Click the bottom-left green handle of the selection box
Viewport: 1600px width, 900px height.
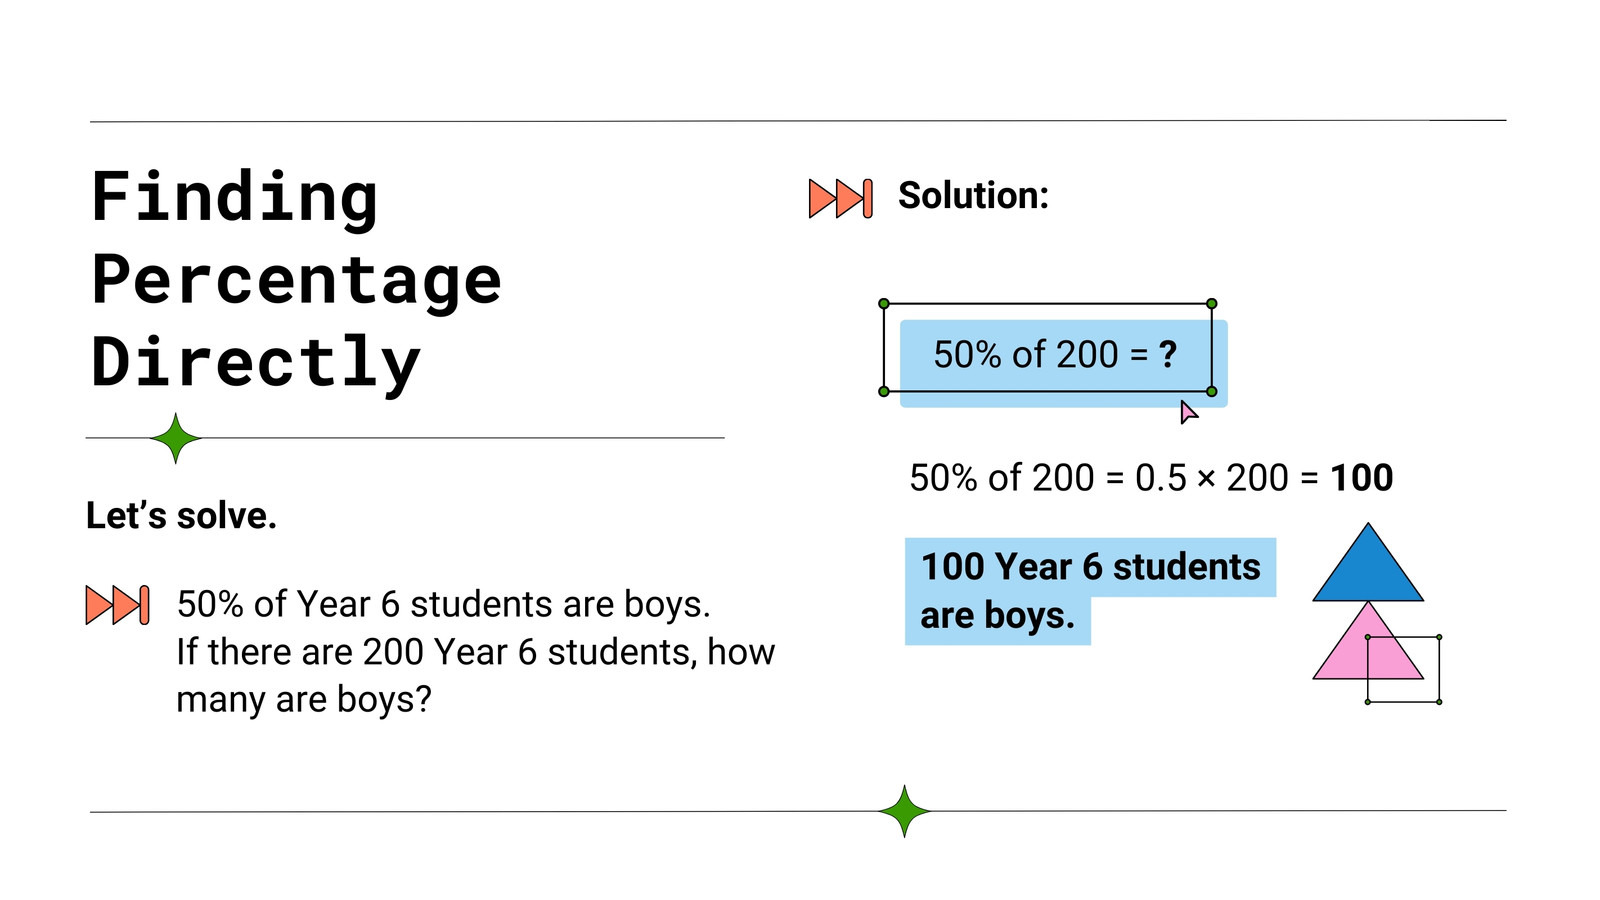[x=884, y=392]
